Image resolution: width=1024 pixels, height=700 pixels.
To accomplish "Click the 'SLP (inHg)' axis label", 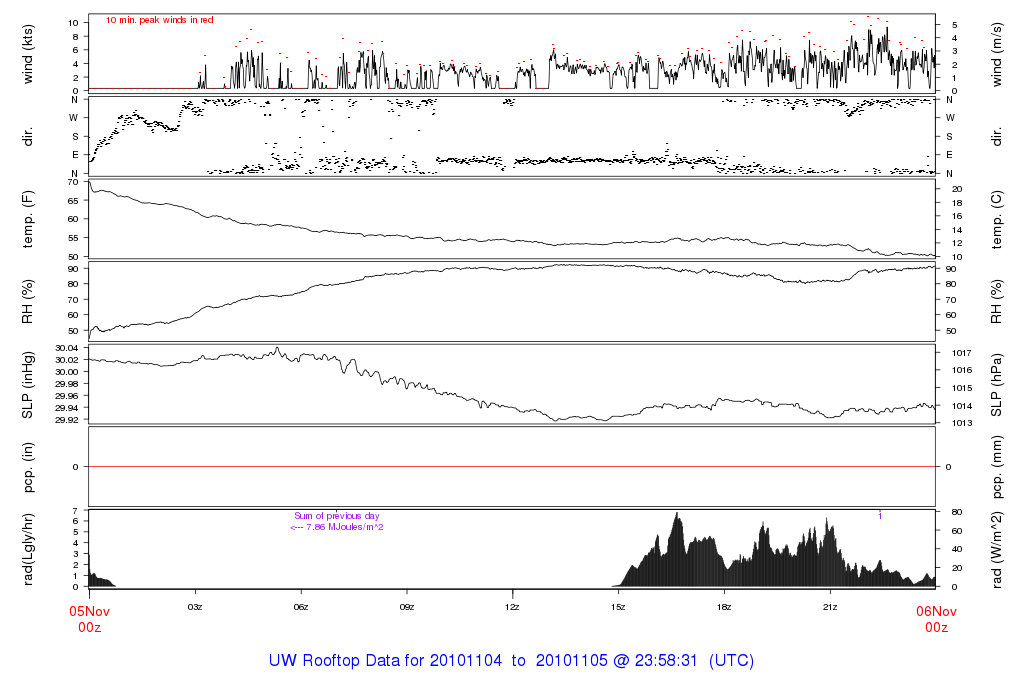I will (x=27, y=385).
